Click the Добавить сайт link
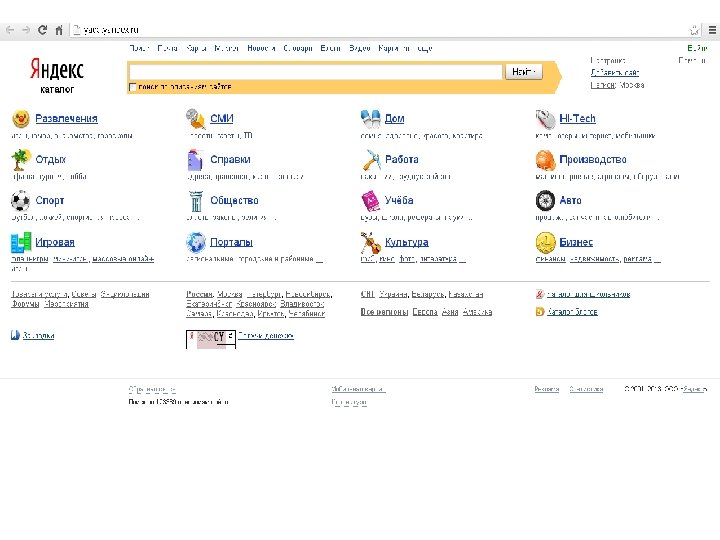Viewport: 720px width, 540px height. pos(614,73)
